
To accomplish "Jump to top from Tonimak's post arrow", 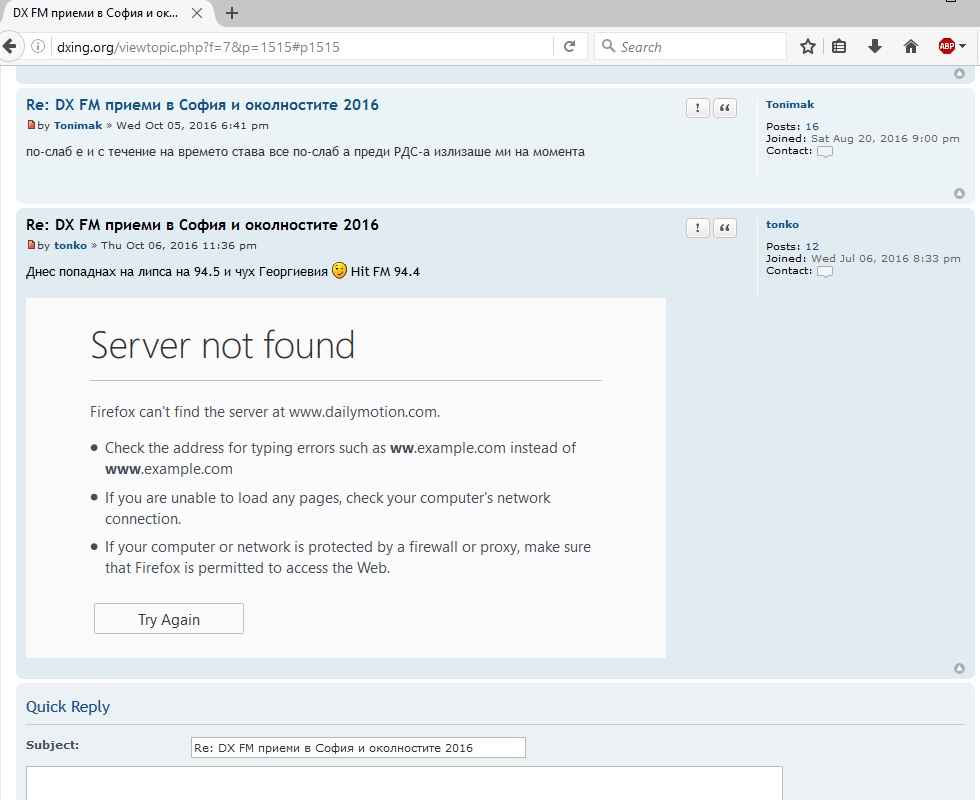I will click(x=959, y=194).
